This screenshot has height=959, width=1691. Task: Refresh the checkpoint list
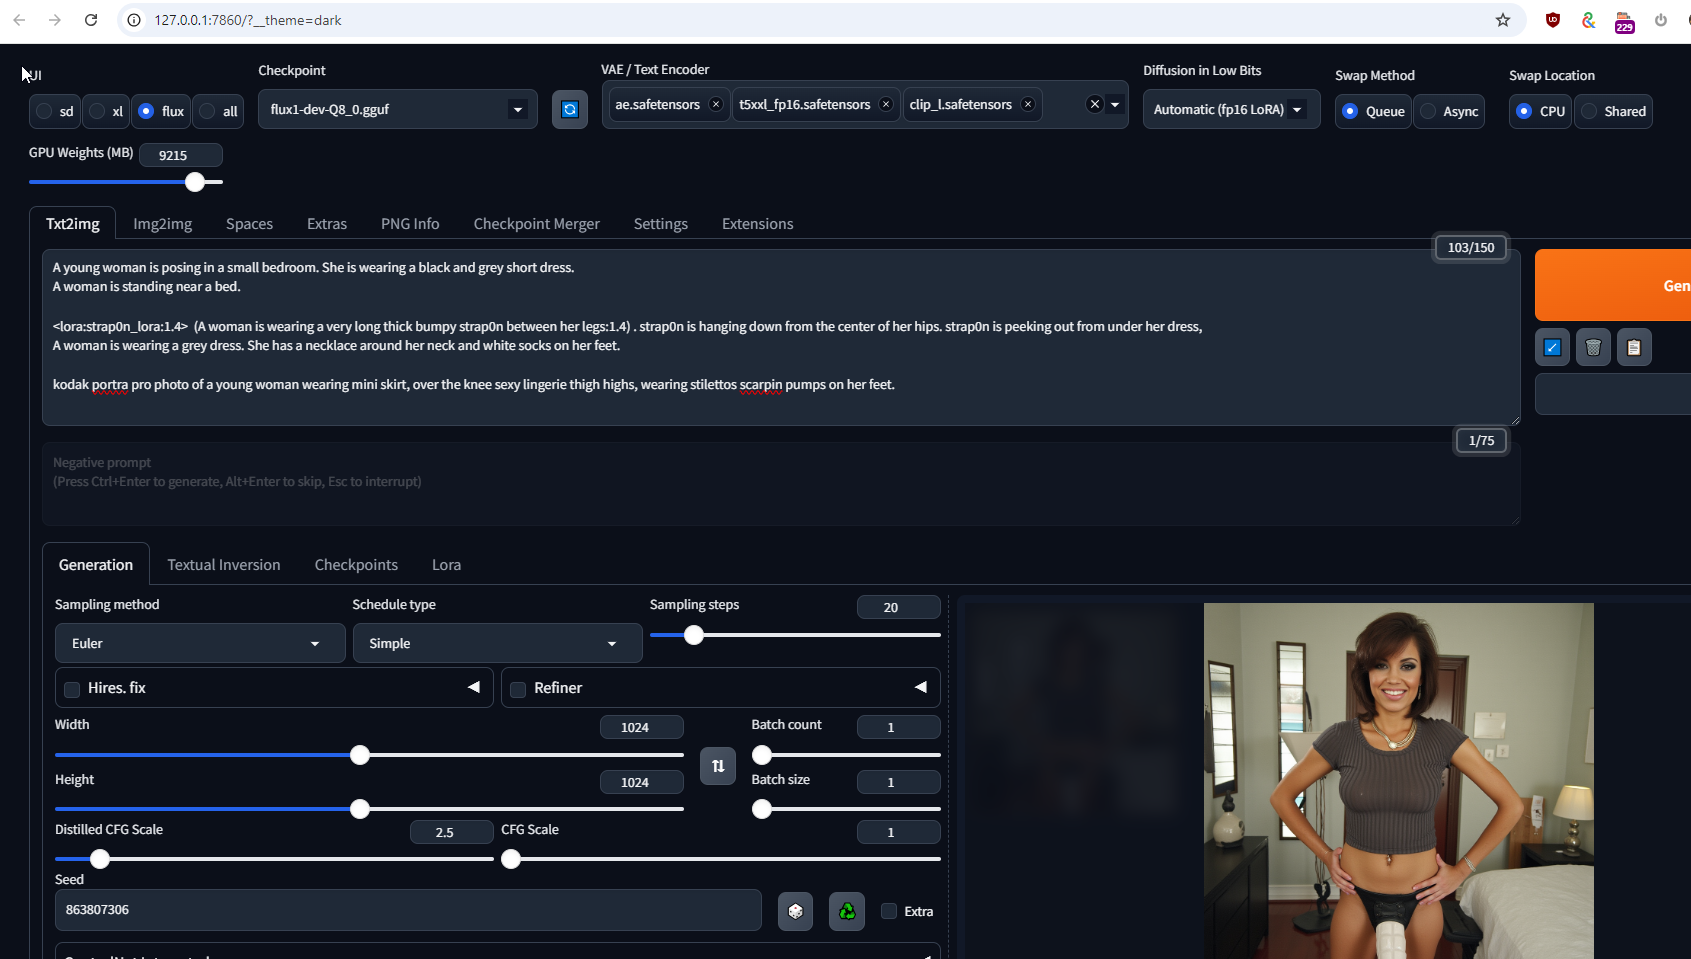570,109
